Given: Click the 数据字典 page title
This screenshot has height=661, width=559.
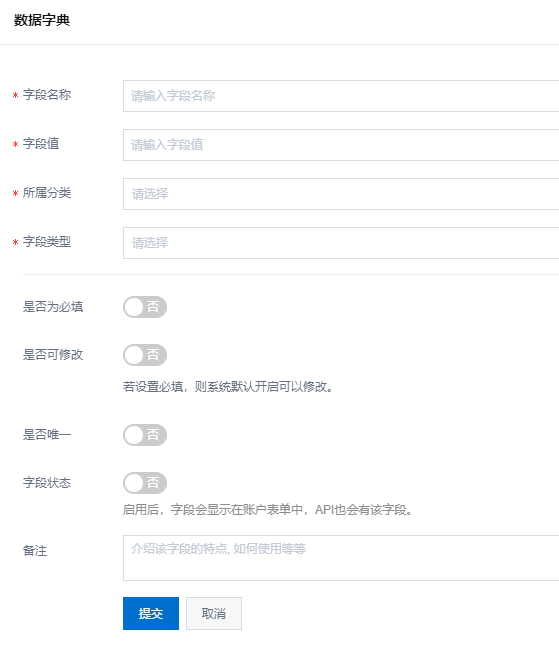Looking at the screenshot, I should [42, 20].
